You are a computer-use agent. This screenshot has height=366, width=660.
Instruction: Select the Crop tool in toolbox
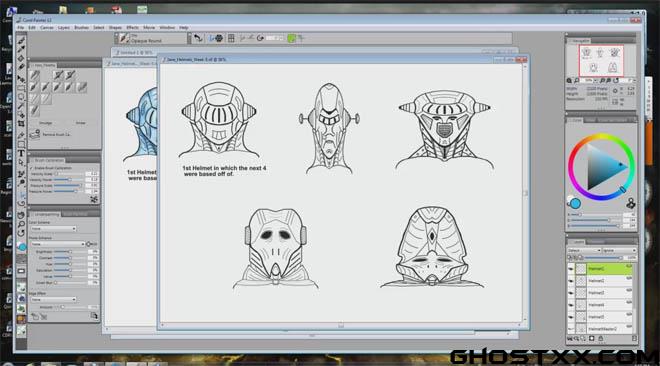[21, 124]
